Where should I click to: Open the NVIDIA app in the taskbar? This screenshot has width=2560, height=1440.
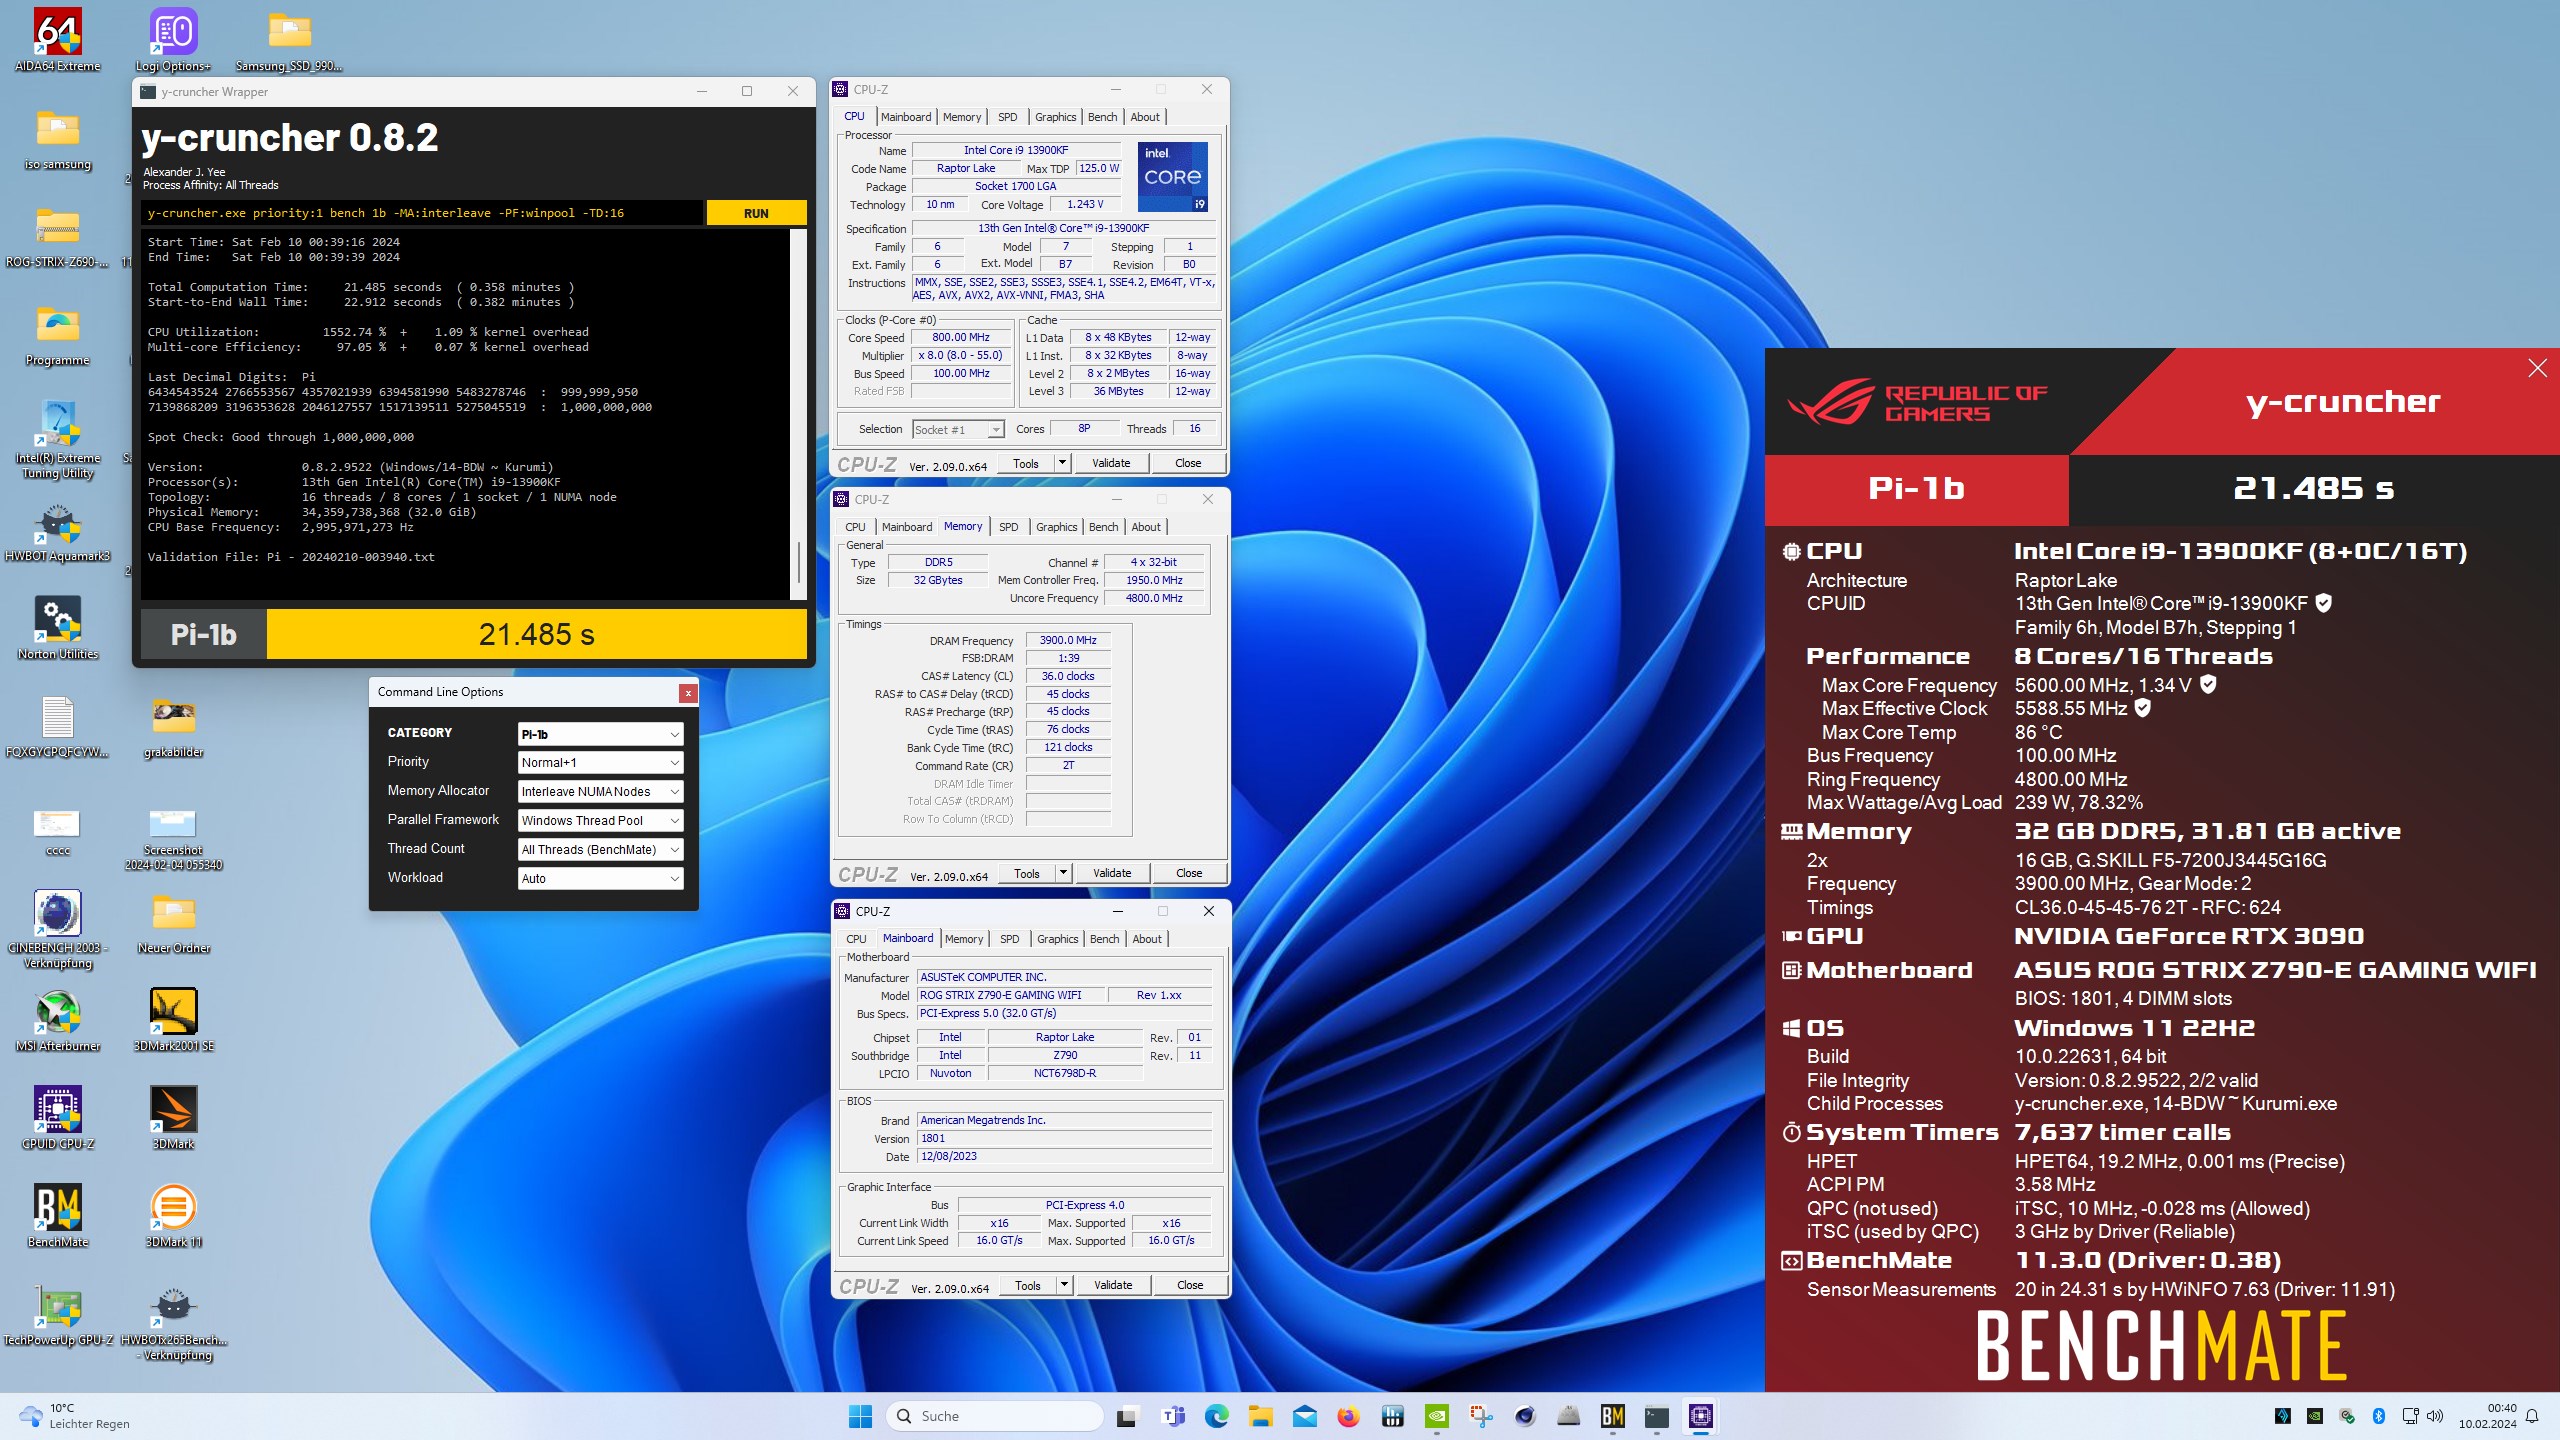(x=1436, y=1416)
